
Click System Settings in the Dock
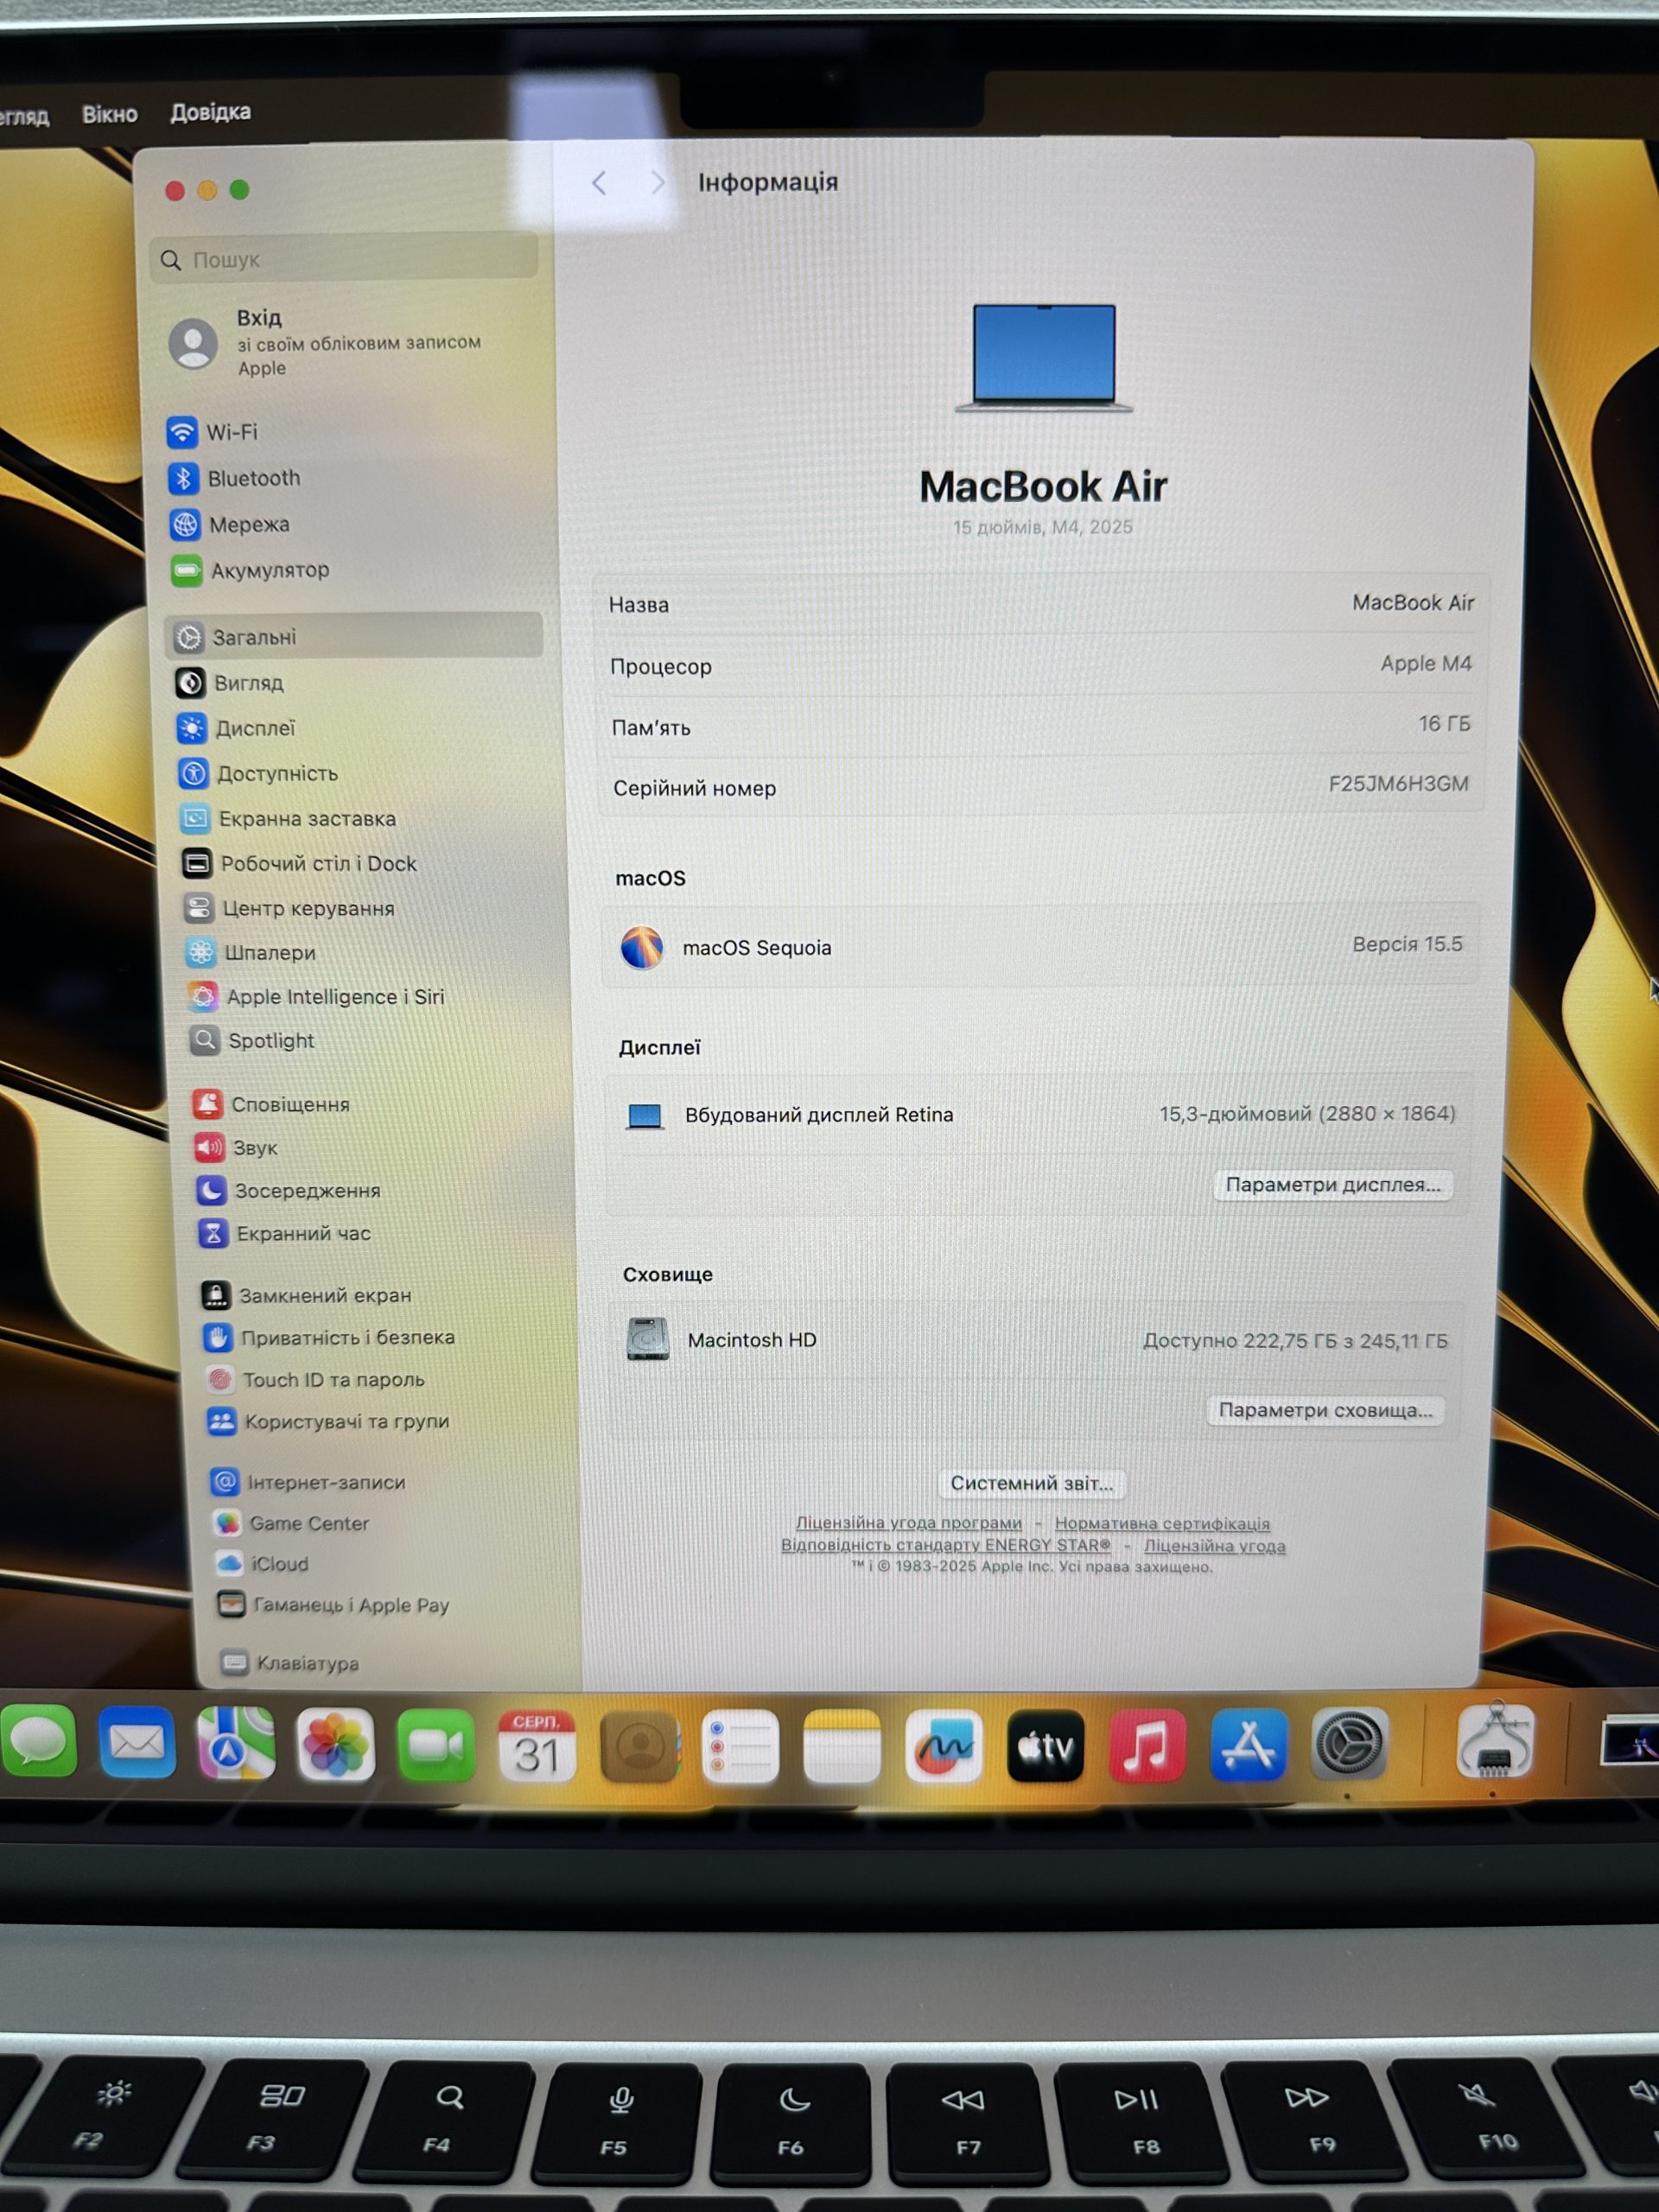point(1349,1744)
